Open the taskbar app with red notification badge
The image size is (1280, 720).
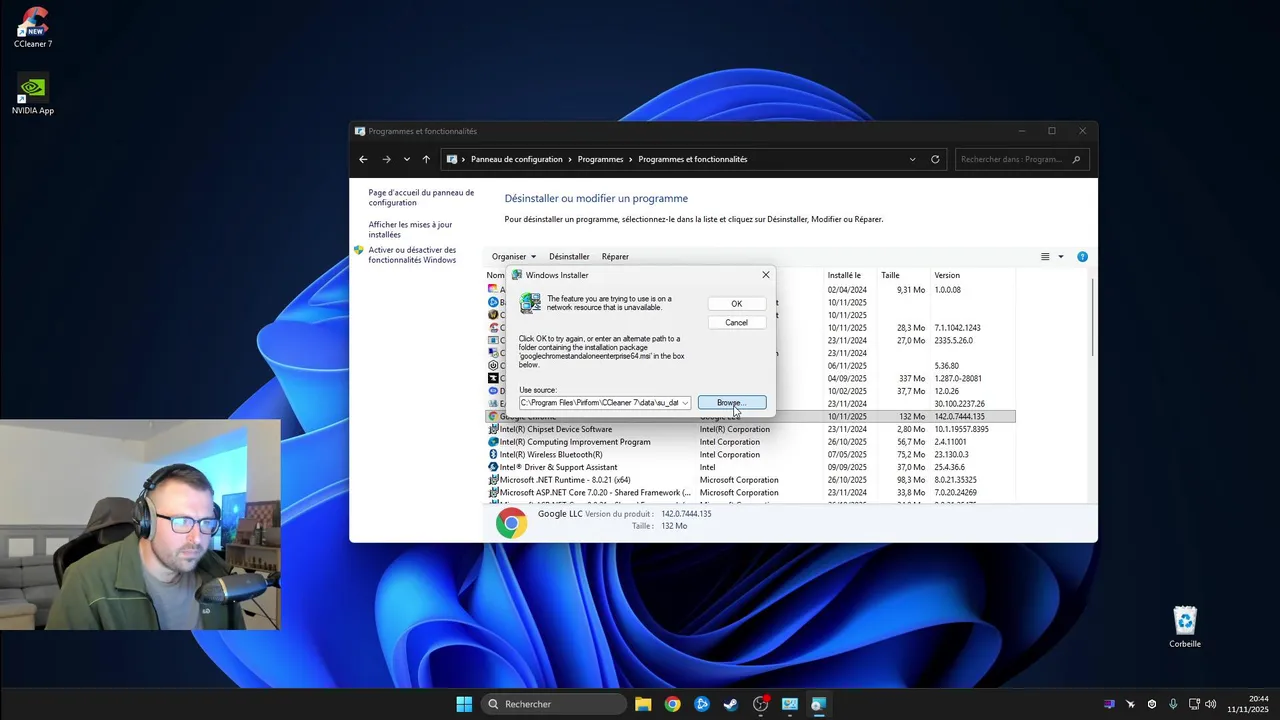(761, 704)
